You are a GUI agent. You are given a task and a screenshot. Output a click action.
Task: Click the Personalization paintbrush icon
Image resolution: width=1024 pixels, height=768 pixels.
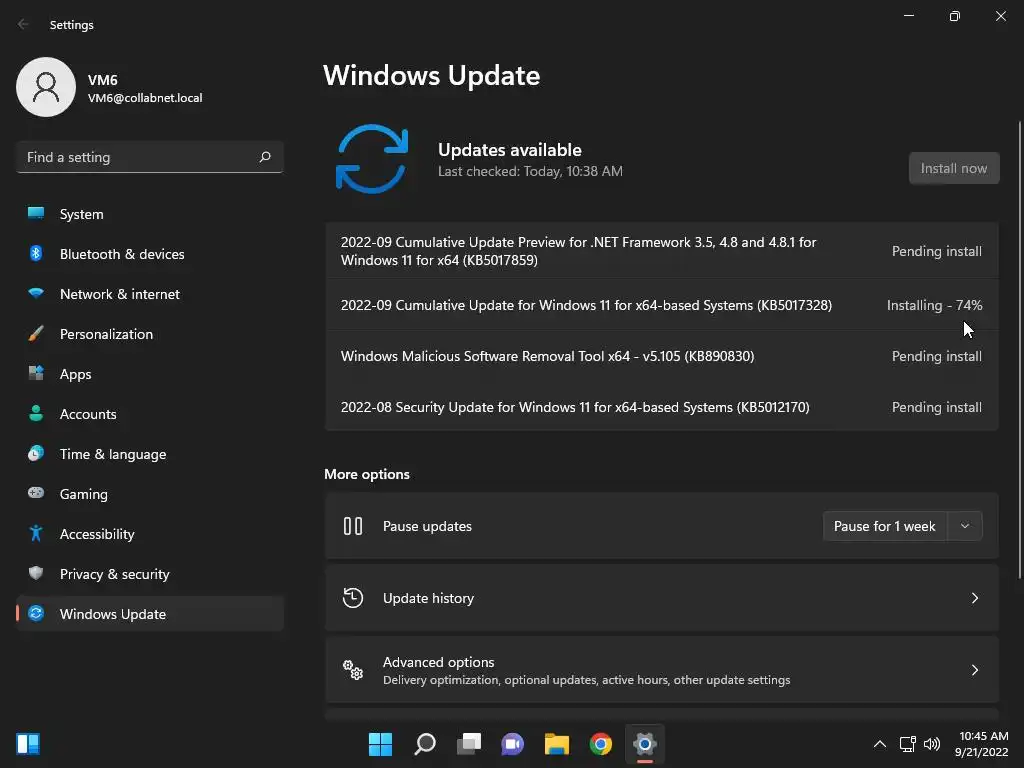[x=36, y=334]
